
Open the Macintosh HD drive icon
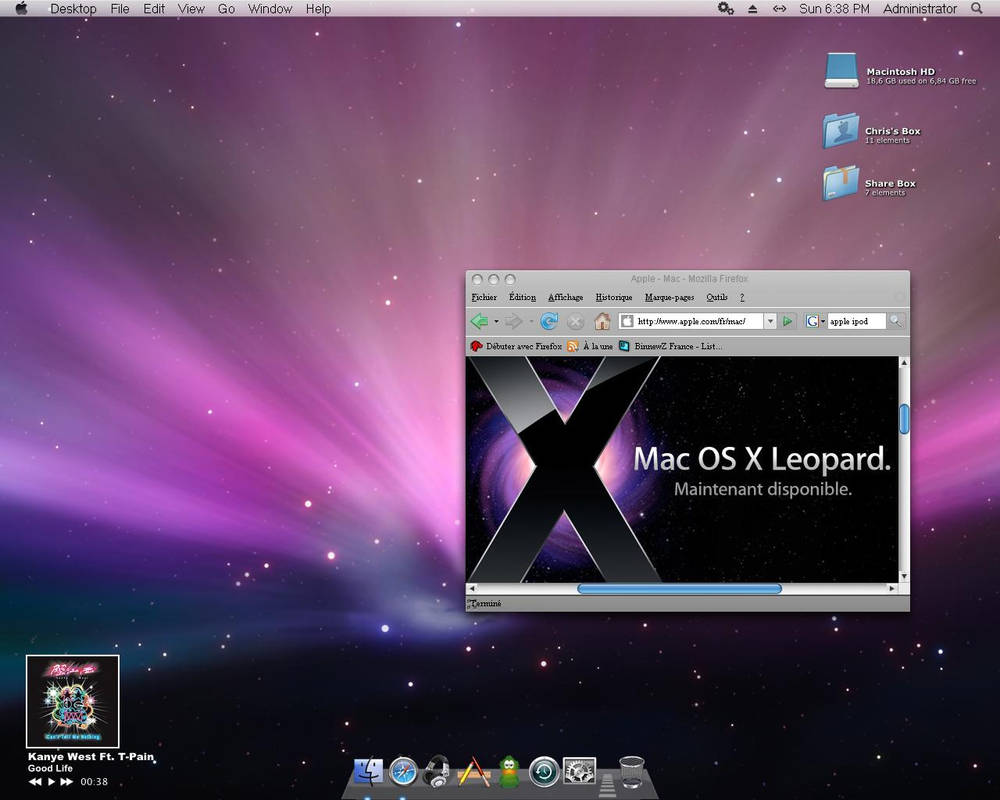841,71
